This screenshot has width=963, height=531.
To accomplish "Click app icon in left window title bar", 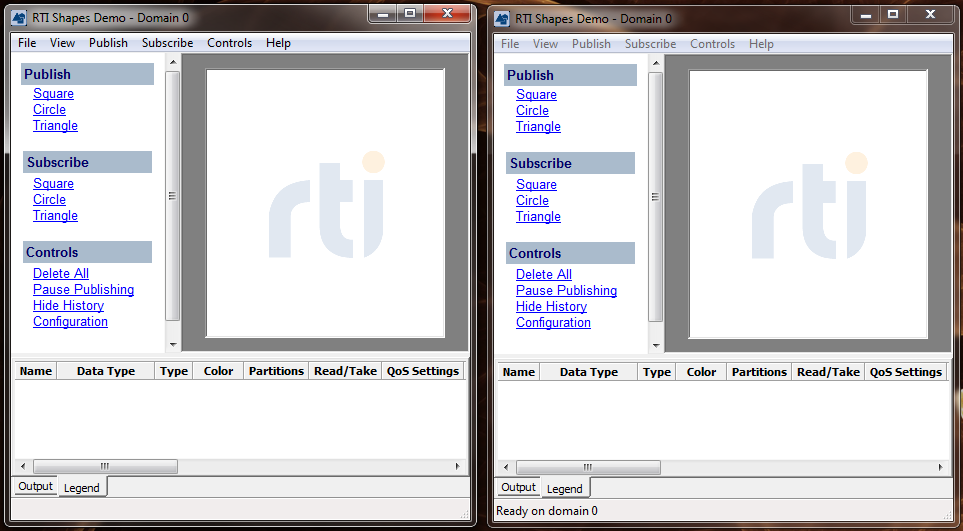I will [19, 18].
